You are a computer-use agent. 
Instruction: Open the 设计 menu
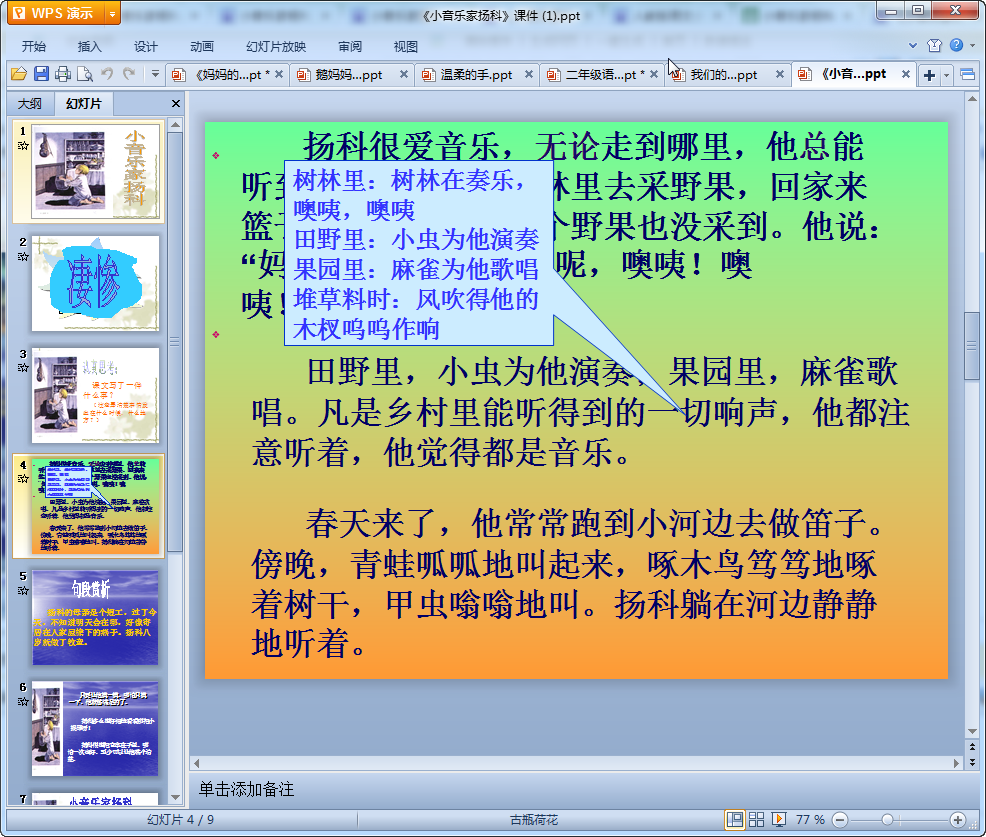click(145, 47)
